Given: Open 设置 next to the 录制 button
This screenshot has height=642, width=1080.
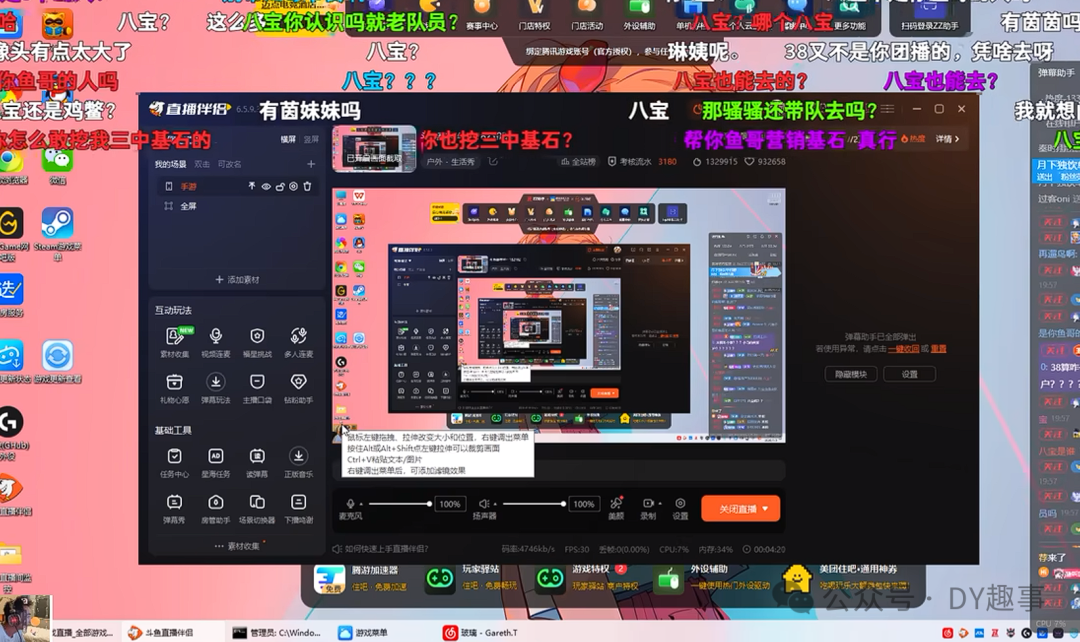Looking at the screenshot, I should pos(680,508).
